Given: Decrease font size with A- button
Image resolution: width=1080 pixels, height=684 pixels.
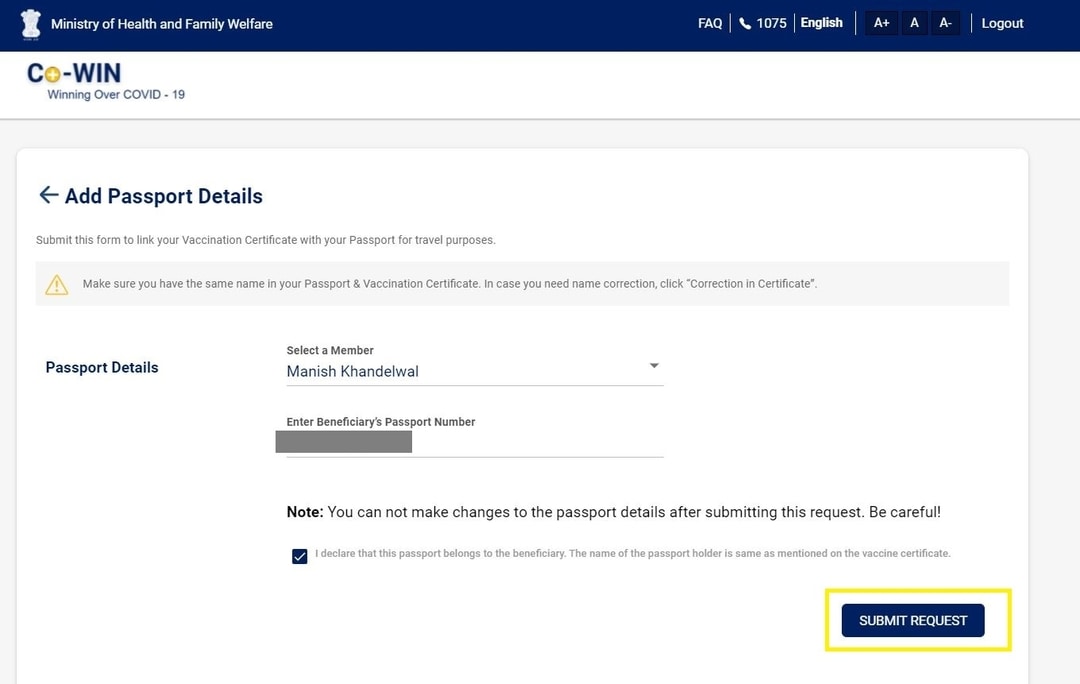Looking at the screenshot, I should click(x=945, y=23).
